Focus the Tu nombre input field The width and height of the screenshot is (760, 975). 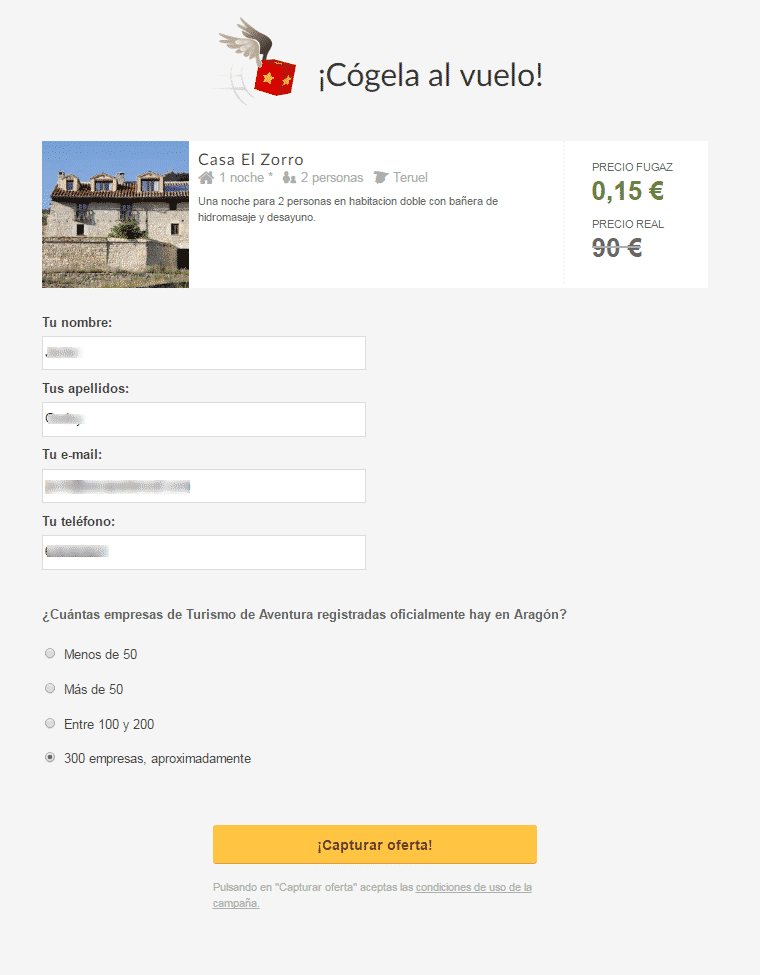coord(204,353)
